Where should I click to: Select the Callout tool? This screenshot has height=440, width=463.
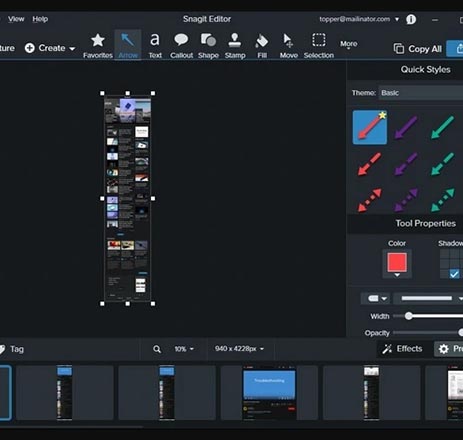click(x=181, y=46)
